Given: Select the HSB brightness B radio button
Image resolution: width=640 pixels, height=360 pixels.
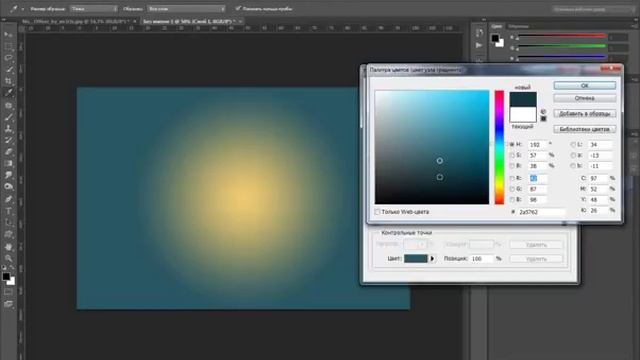Looking at the screenshot, I should 512,166.
